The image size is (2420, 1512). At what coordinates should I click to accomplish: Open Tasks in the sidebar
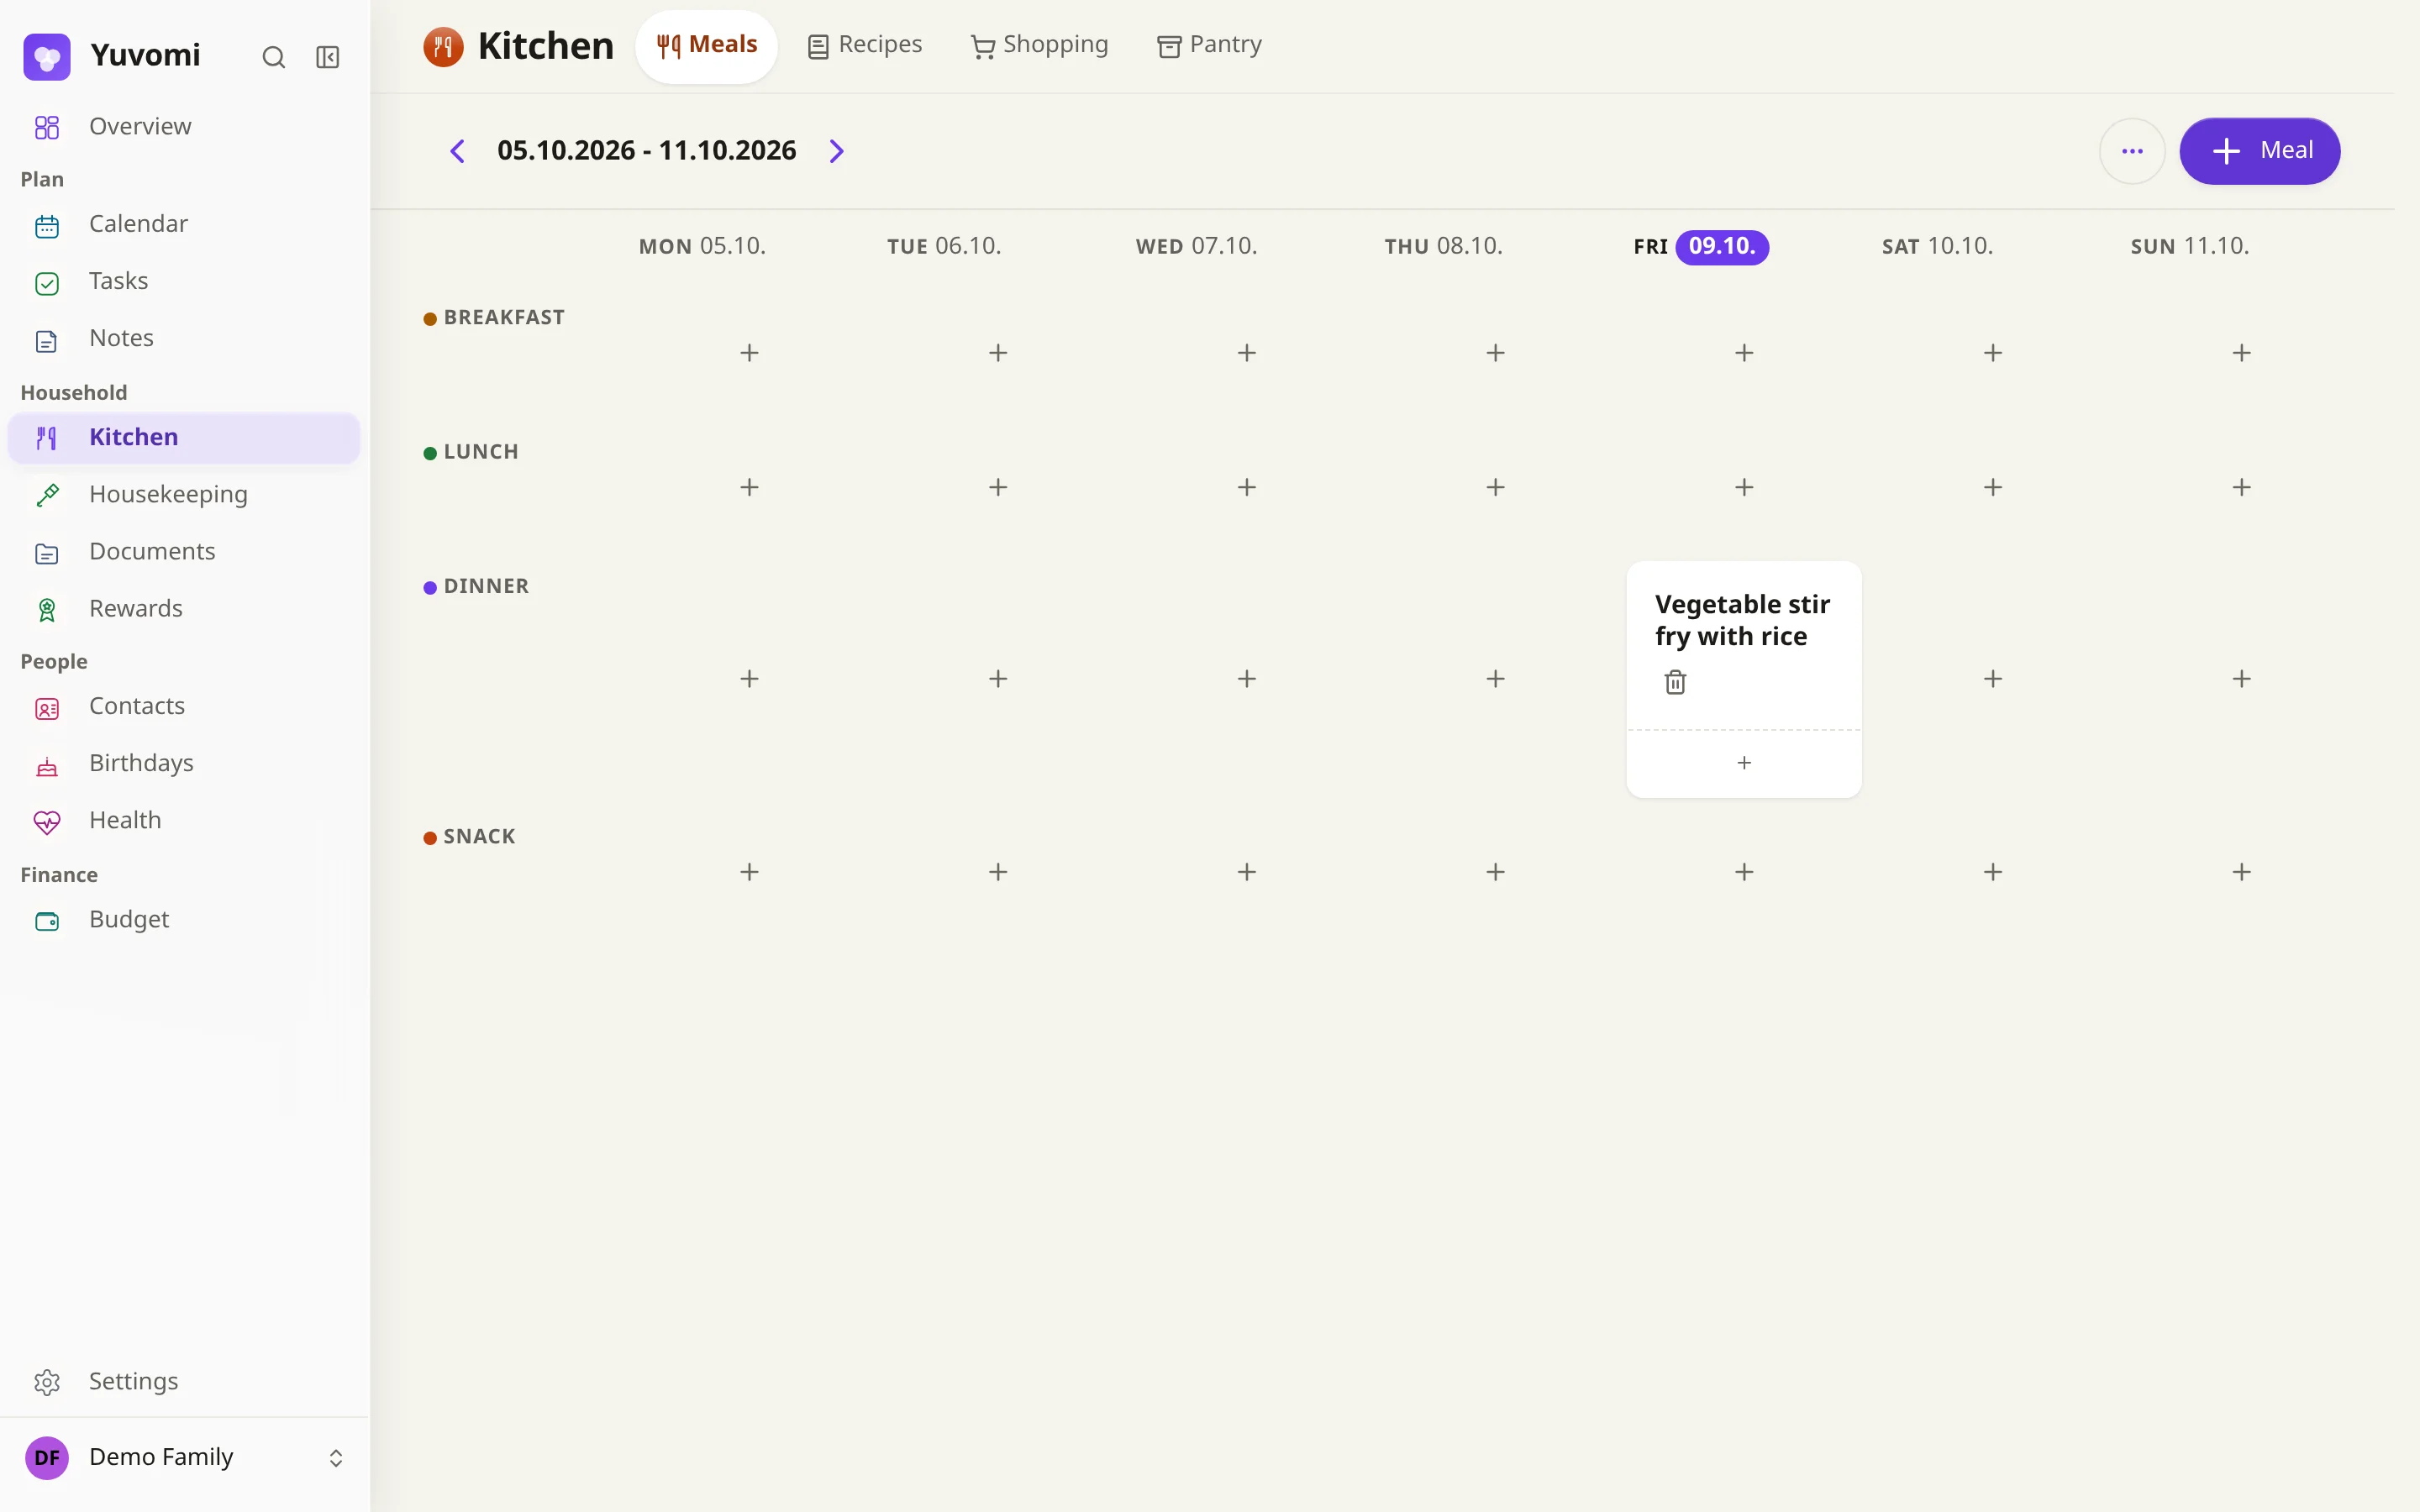(x=184, y=282)
